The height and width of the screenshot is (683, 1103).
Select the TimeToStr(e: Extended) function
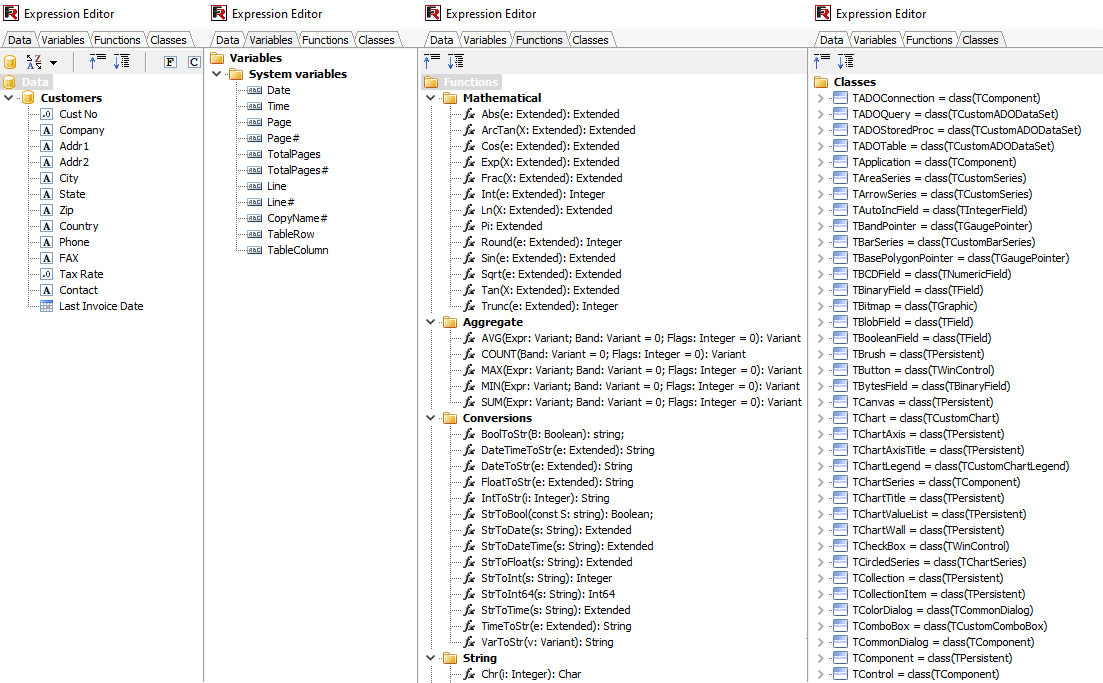tap(556, 626)
